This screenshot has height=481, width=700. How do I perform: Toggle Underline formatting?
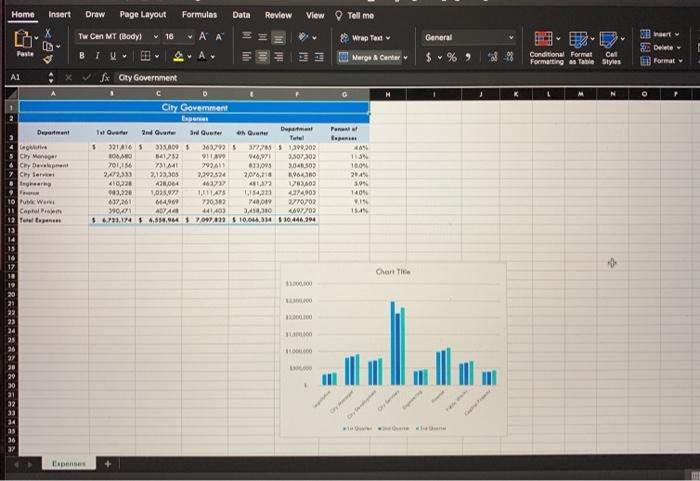[x=112, y=56]
